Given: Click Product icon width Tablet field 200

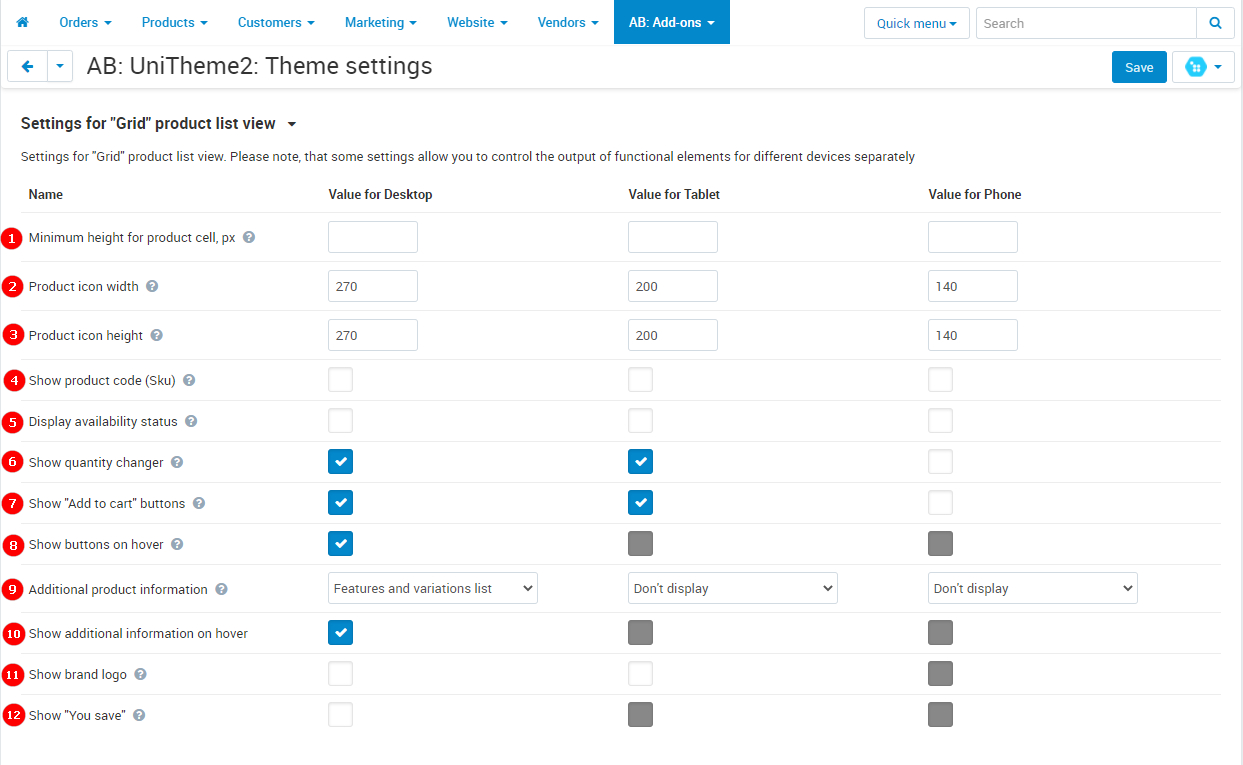Looking at the screenshot, I should pyautogui.click(x=673, y=286).
